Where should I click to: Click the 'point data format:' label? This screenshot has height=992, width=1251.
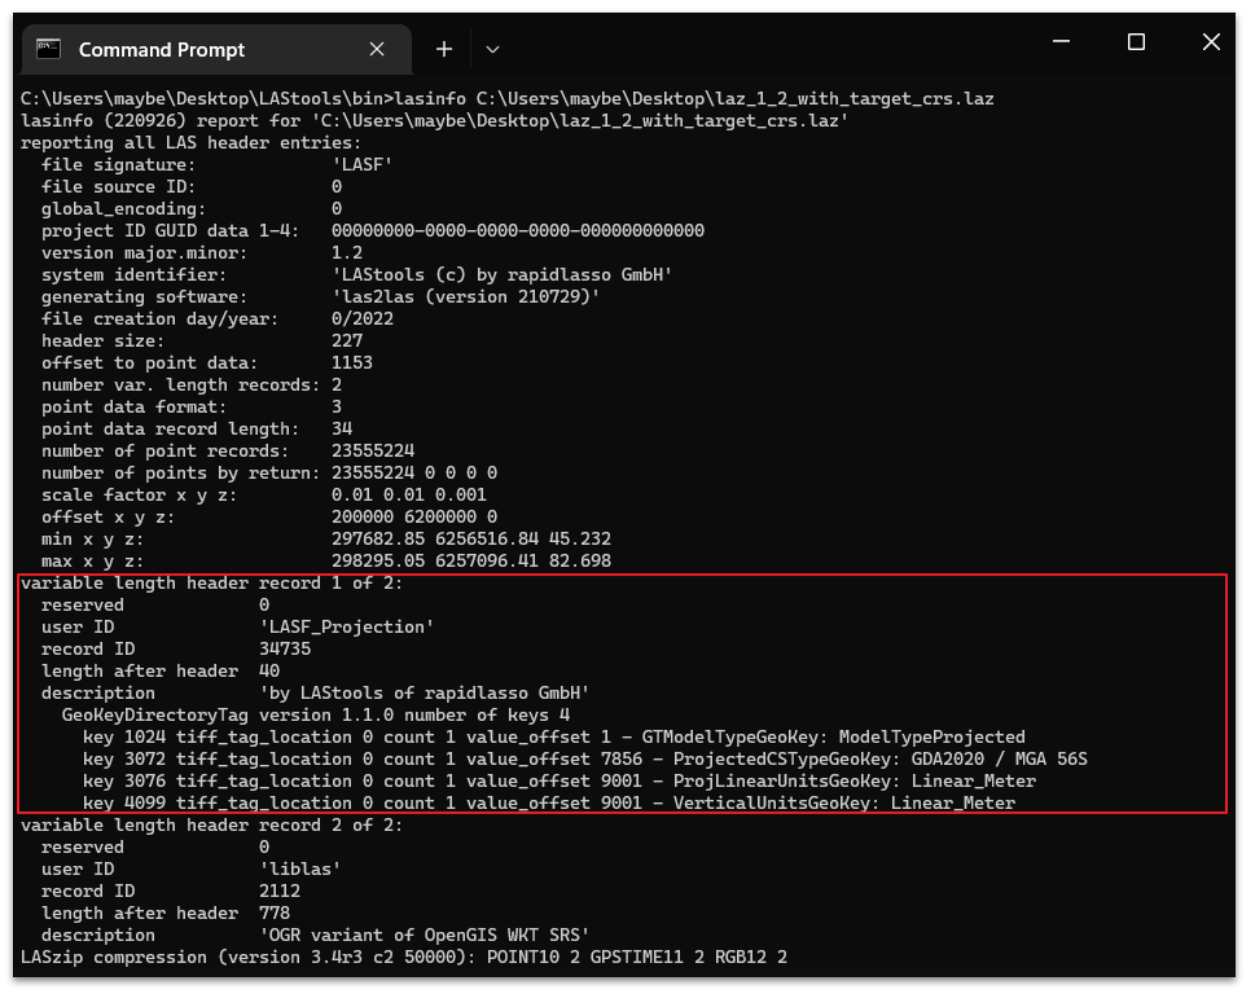(133, 407)
